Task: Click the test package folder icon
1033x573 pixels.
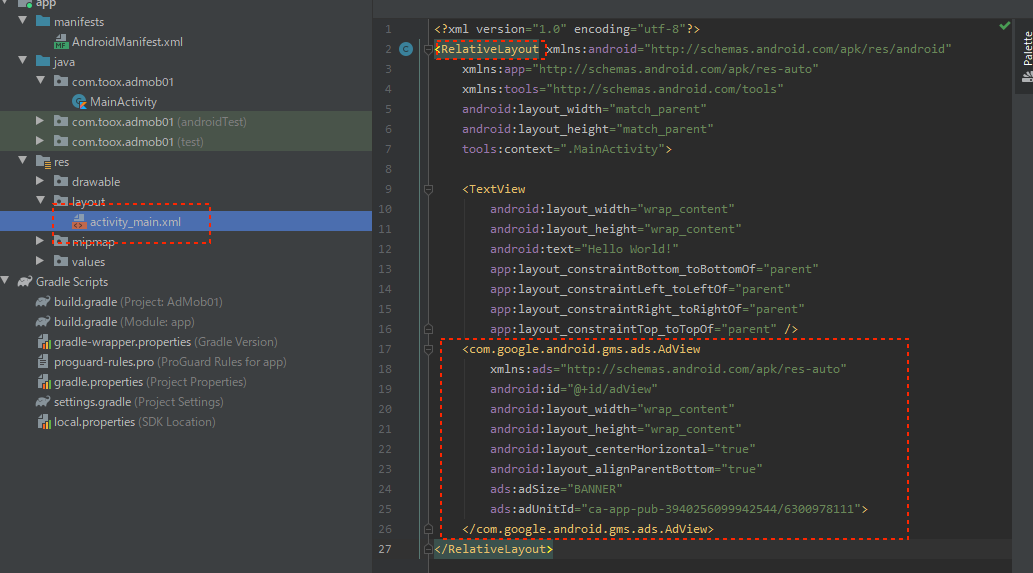Action: pyautogui.click(x=61, y=141)
